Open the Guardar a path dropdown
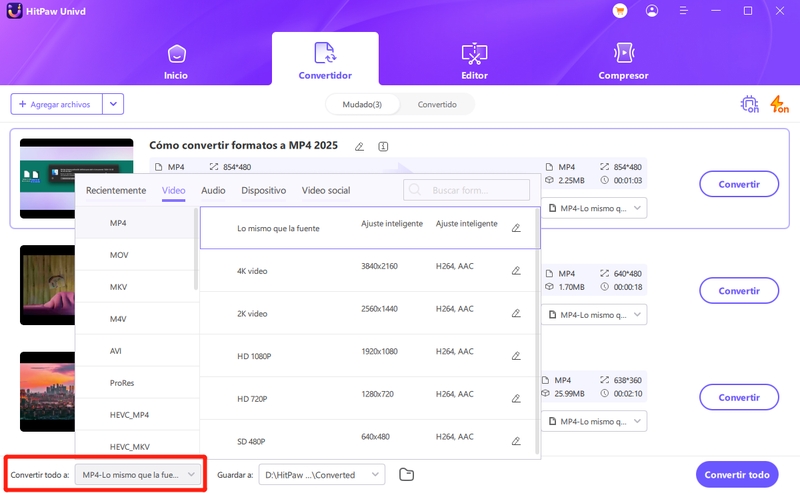Screen dimensions: 800x493 (x=321, y=475)
